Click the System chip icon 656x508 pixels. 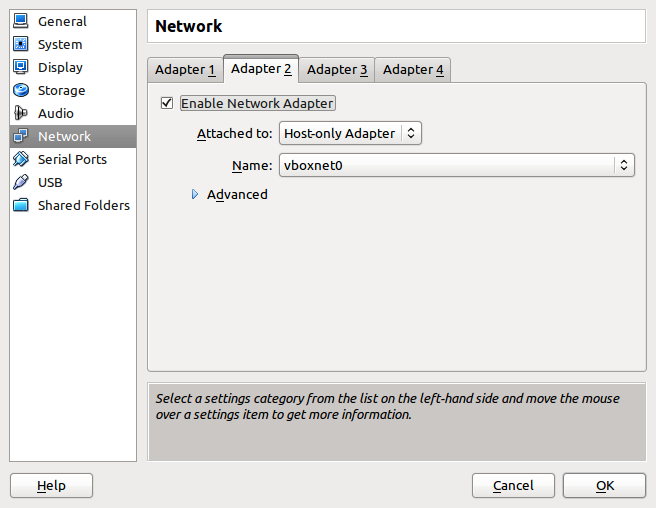[21, 44]
